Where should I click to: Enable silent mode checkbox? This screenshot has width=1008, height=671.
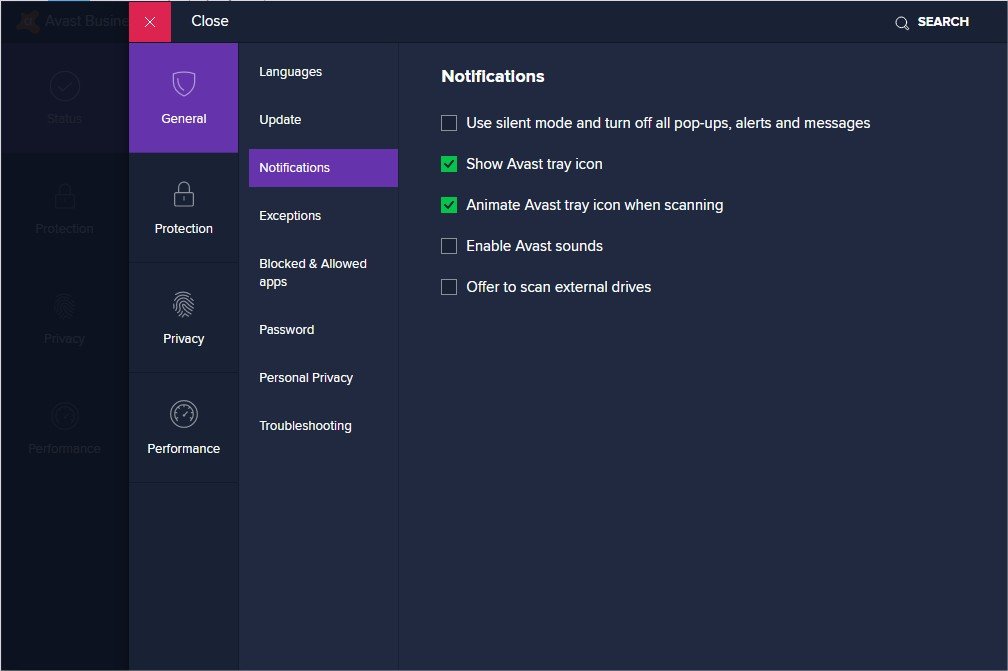coord(449,123)
